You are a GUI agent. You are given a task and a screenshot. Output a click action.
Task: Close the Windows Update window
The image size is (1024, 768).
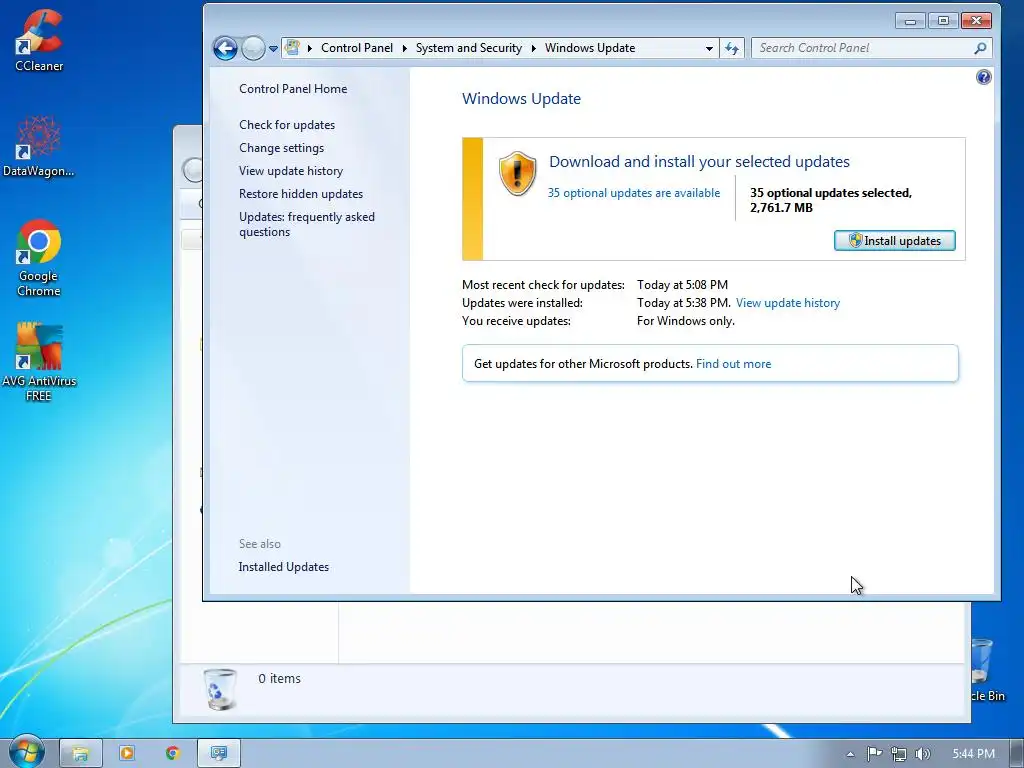976,21
